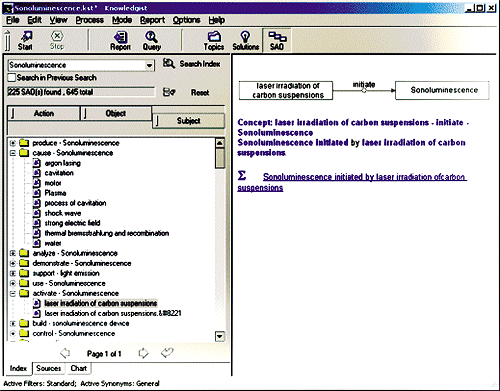
Task: Click the toolbar grip handle at left
Action: pos(8,41)
